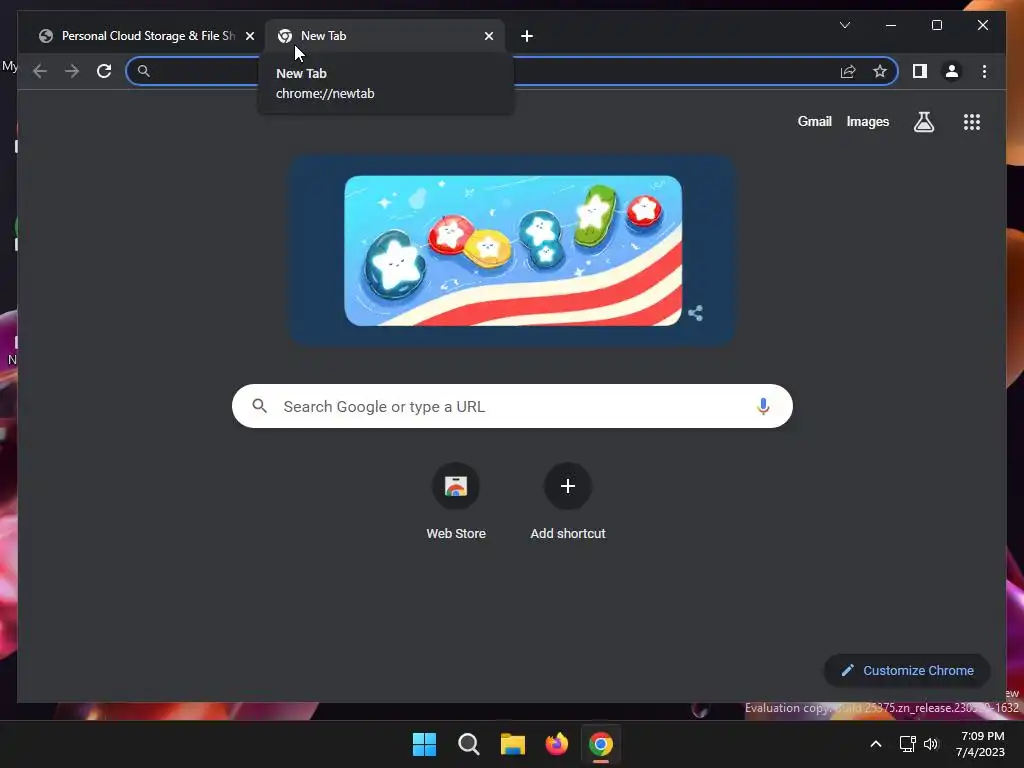This screenshot has height=768, width=1024.
Task: Share this page using the share icon
Action: pyautogui.click(x=848, y=71)
